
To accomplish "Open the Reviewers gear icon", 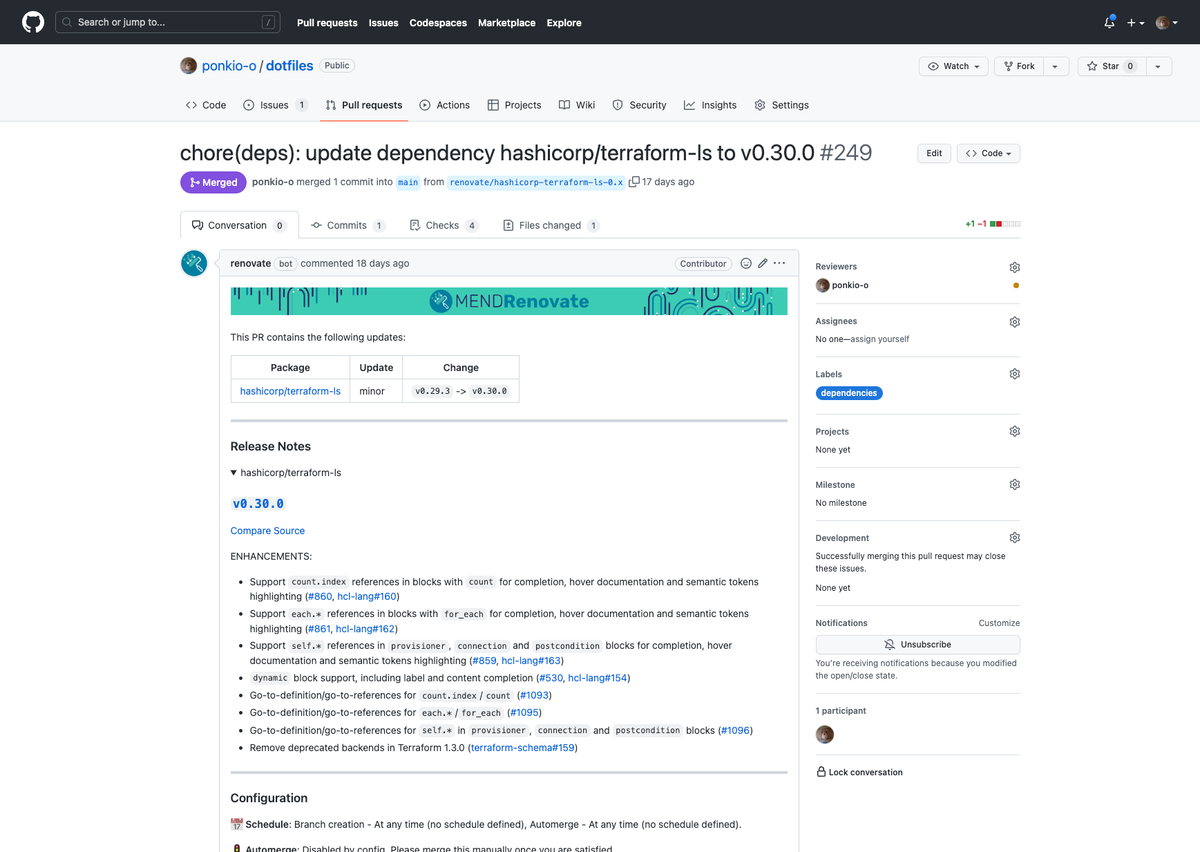I will pyautogui.click(x=1014, y=267).
